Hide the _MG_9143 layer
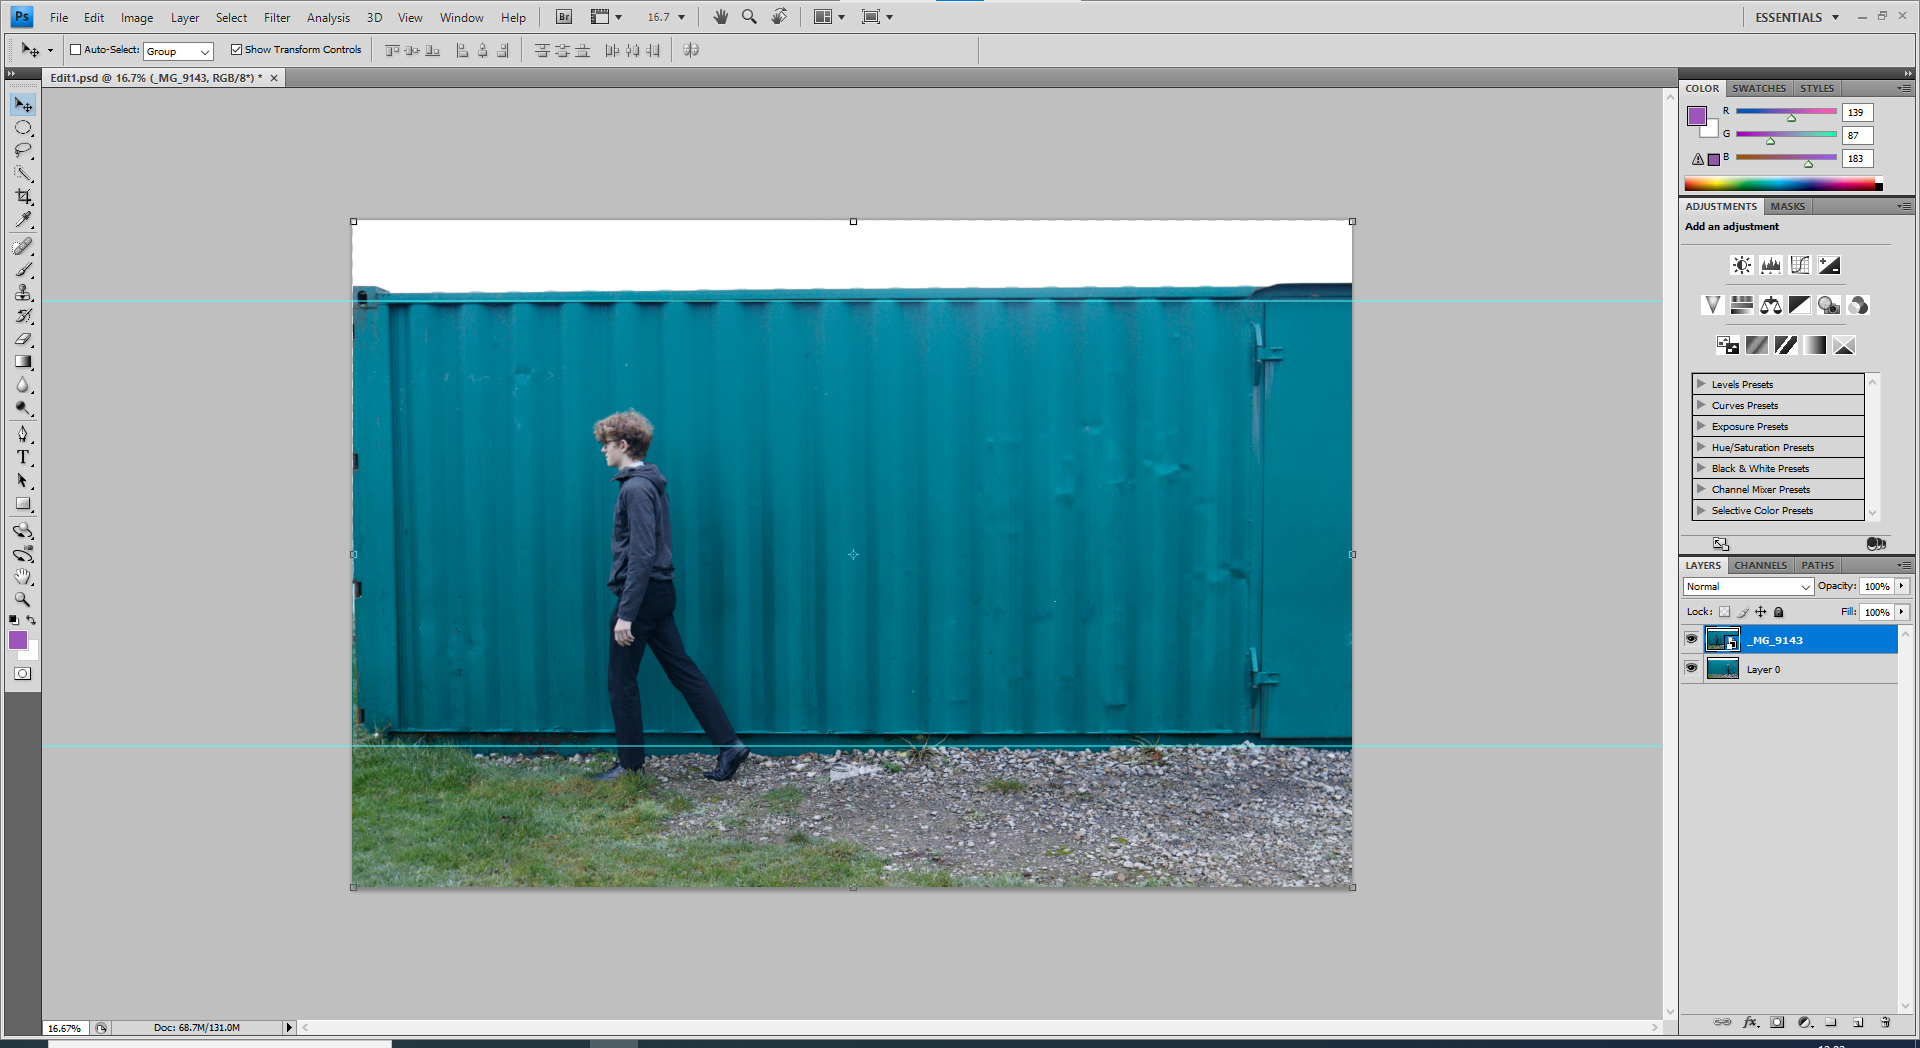The width and height of the screenshot is (1920, 1048). (1692, 639)
